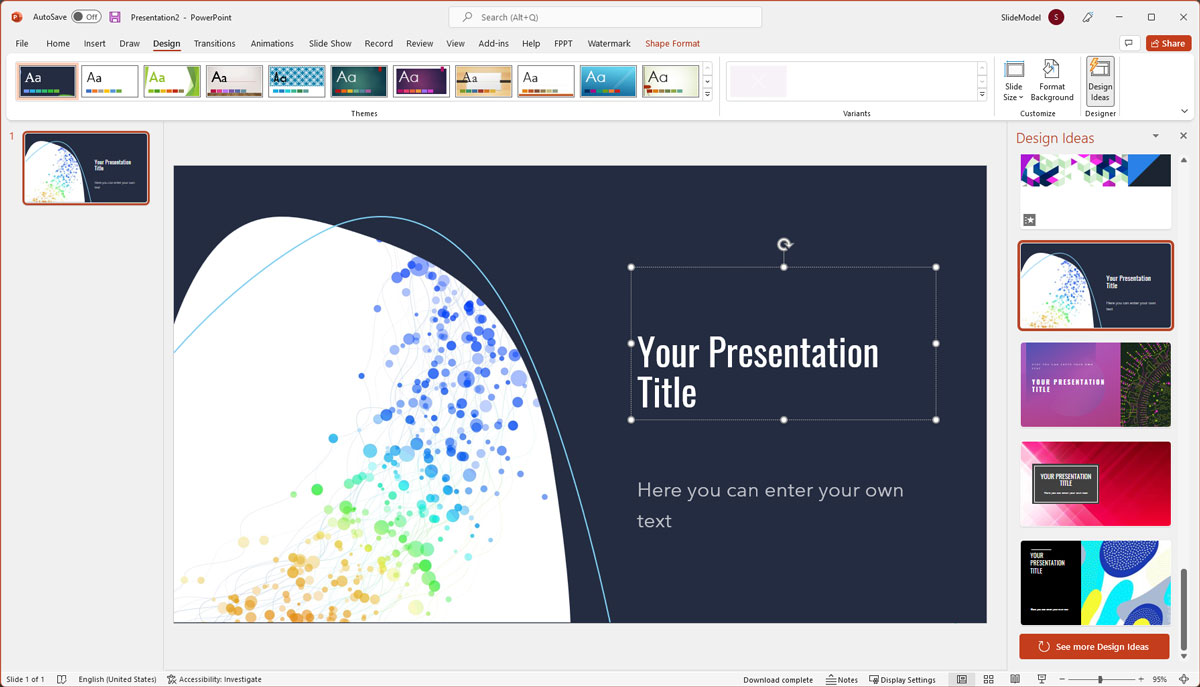Click the Share button
This screenshot has width=1200, height=687.
pyautogui.click(x=1168, y=43)
